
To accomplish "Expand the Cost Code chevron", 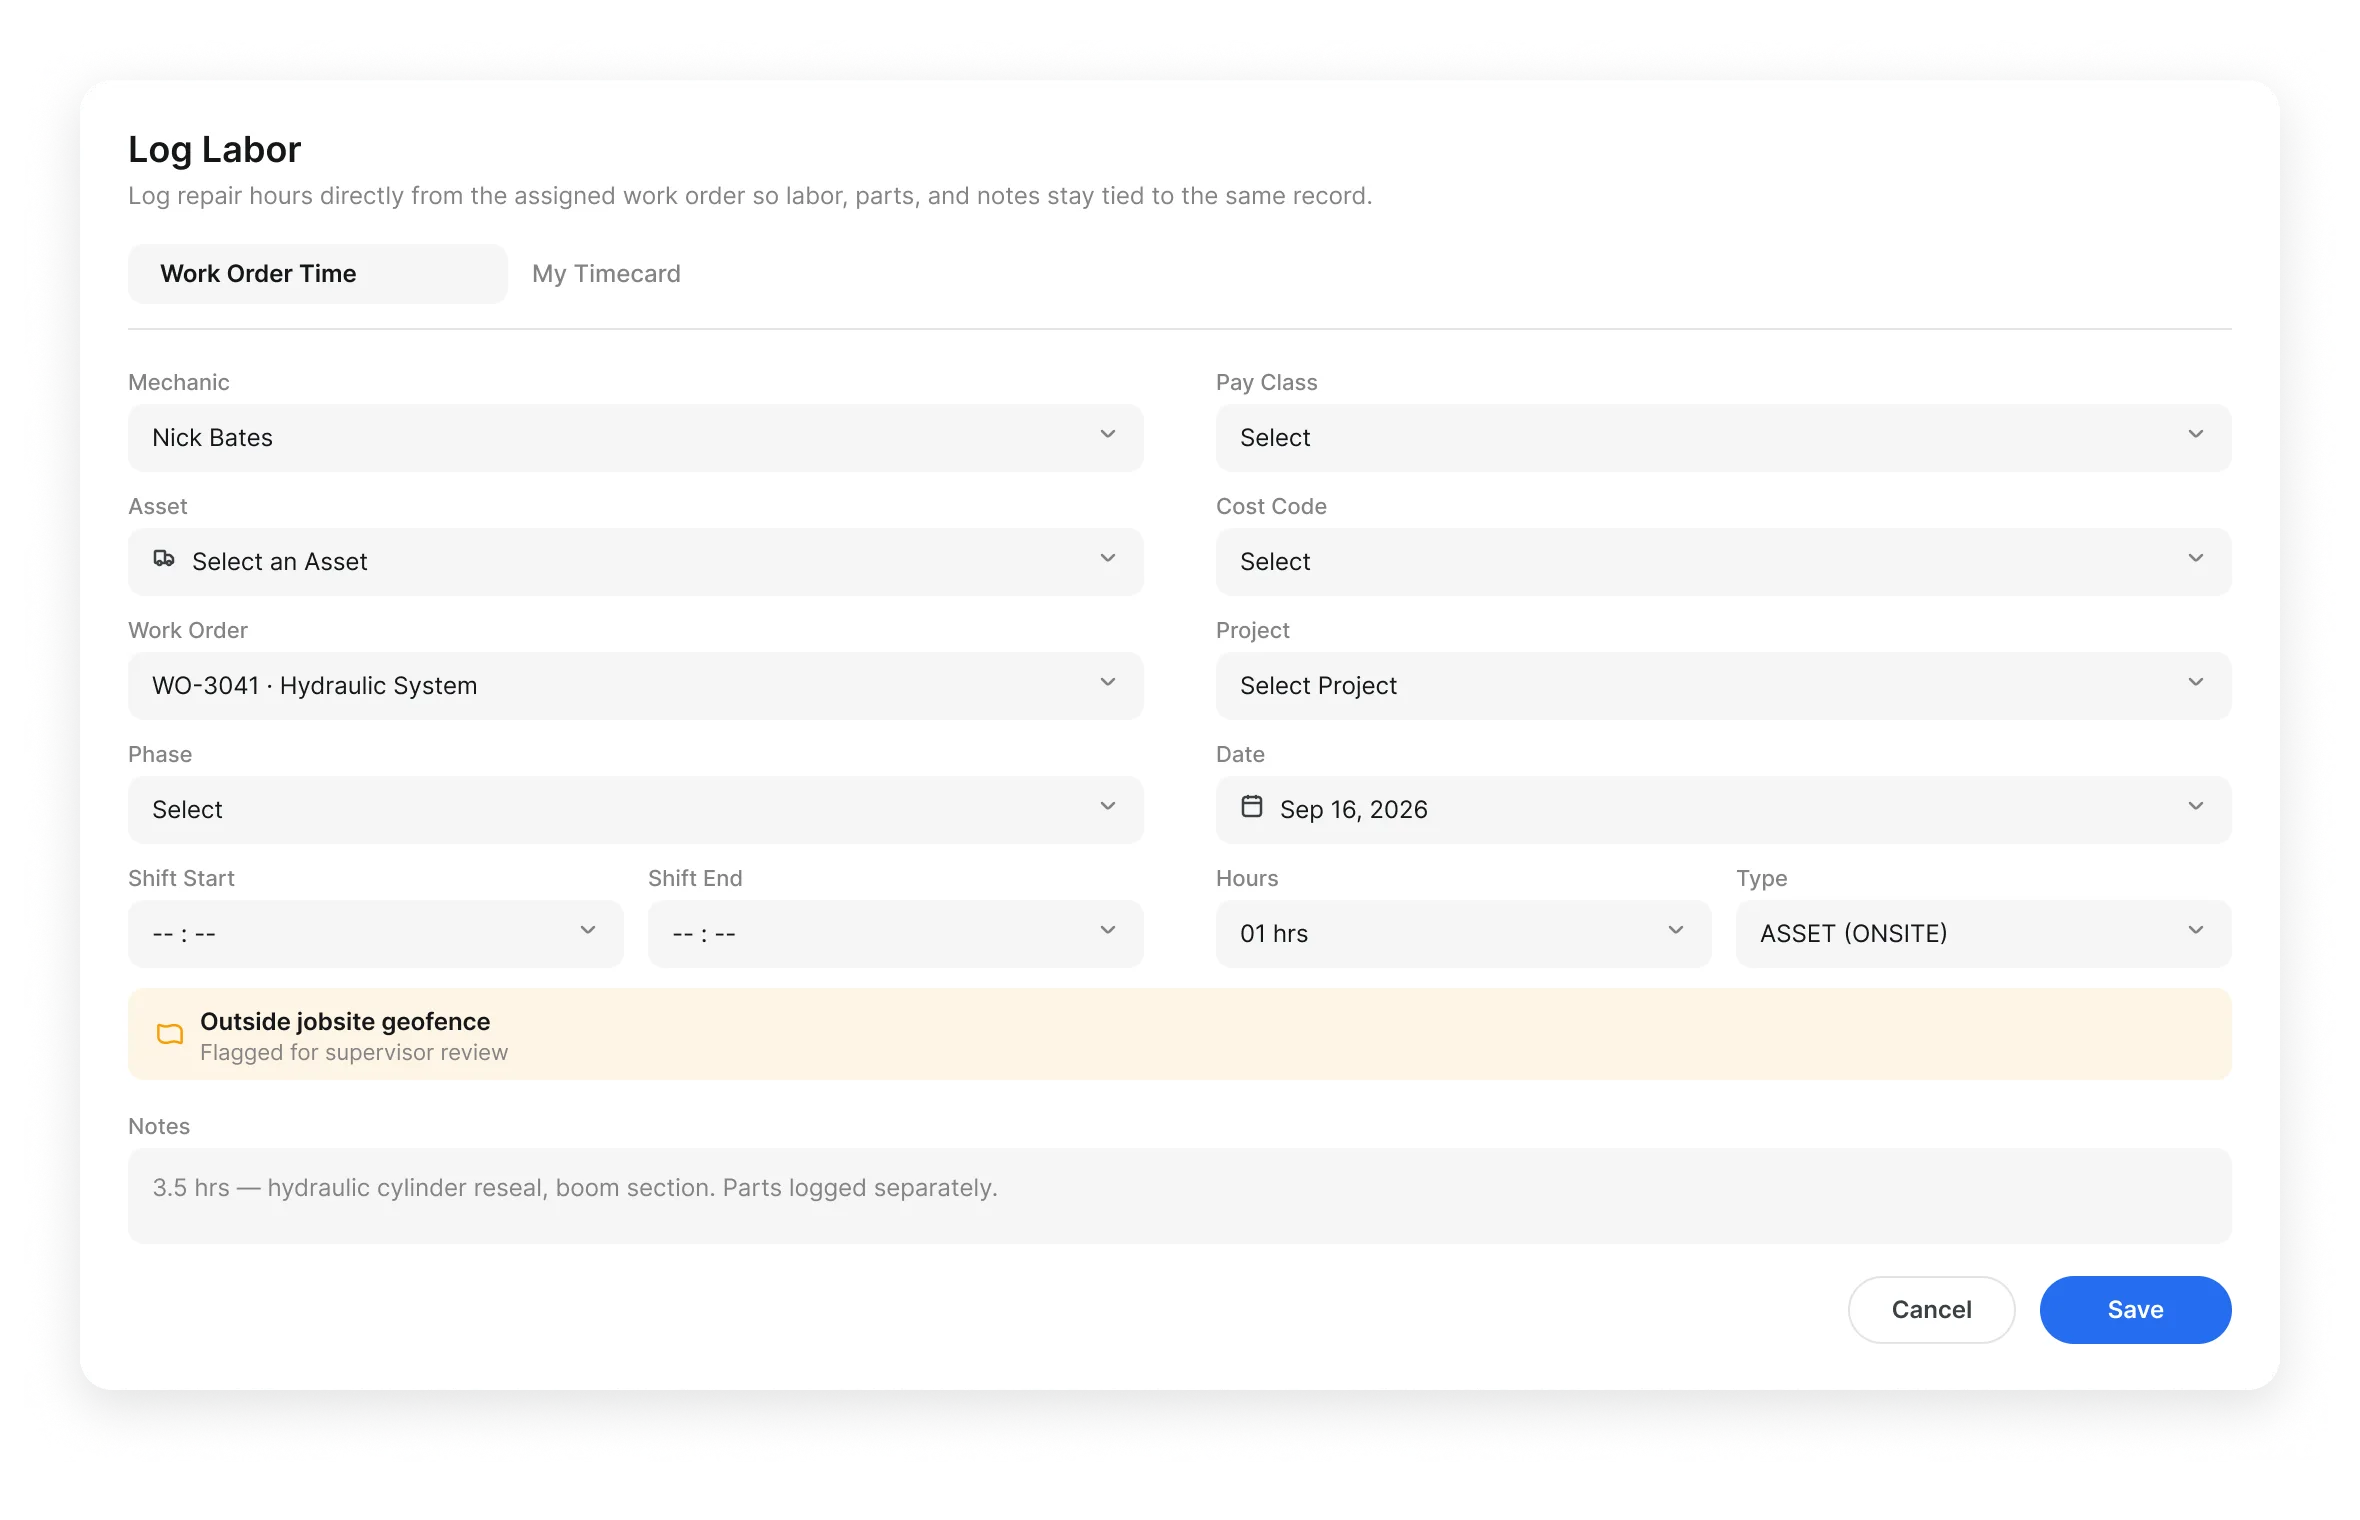I will 2196,559.
